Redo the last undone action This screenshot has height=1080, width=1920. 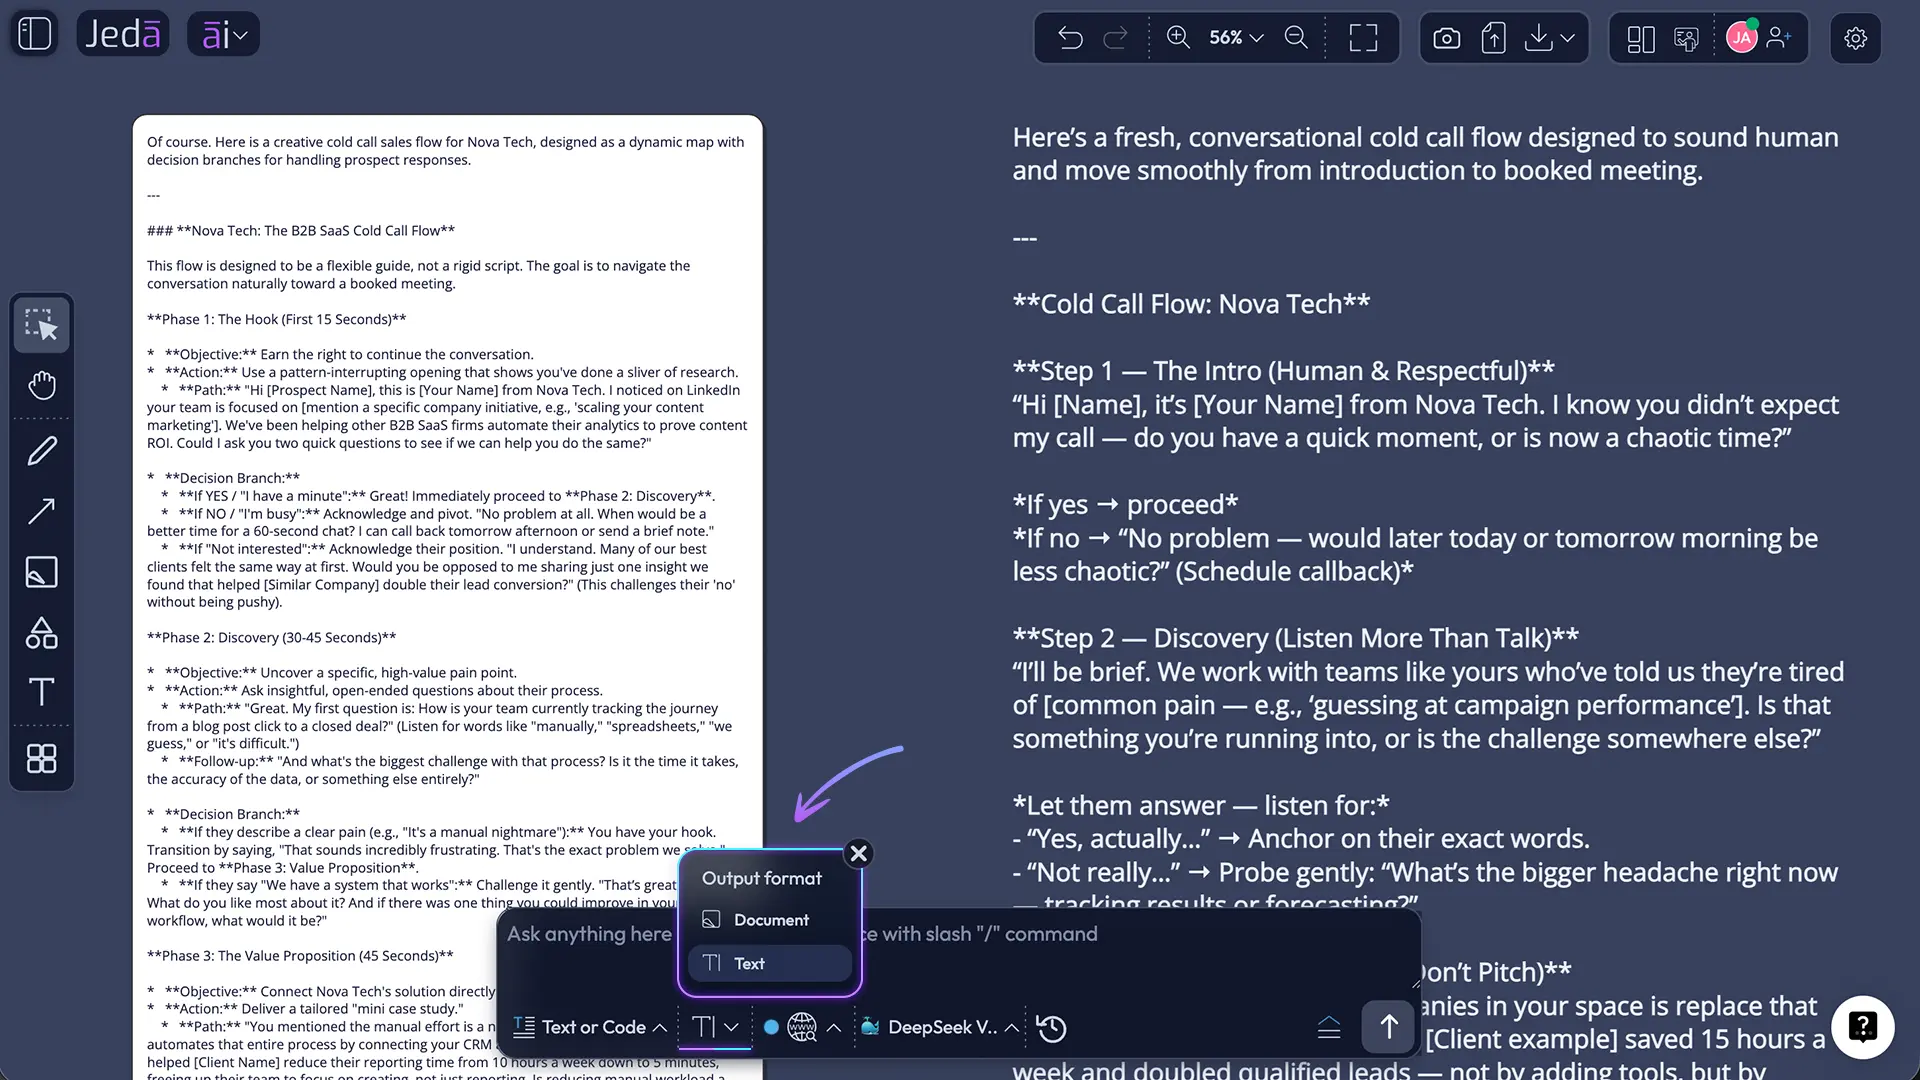click(1115, 38)
